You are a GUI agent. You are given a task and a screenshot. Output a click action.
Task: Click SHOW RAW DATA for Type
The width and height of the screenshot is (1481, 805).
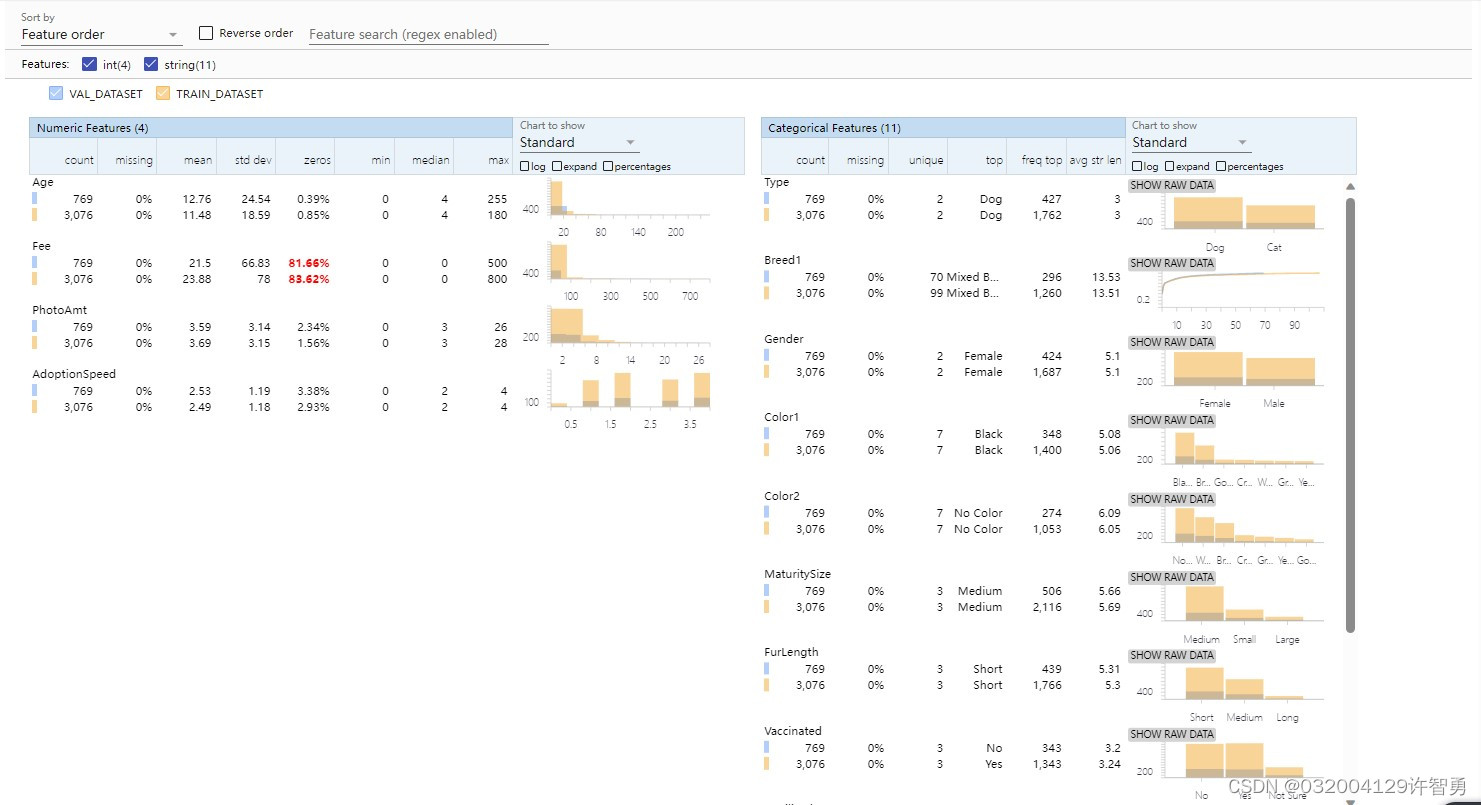pos(1172,185)
